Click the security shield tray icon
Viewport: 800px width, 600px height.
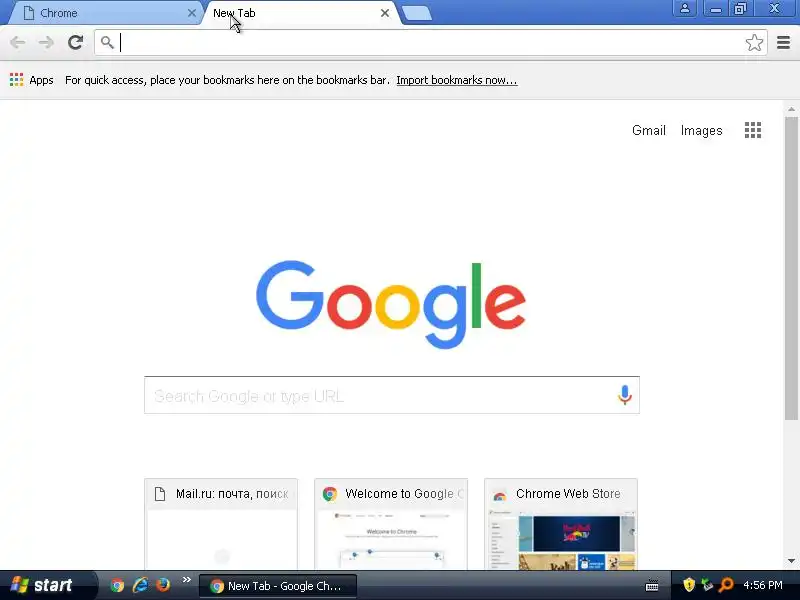tap(689, 585)
